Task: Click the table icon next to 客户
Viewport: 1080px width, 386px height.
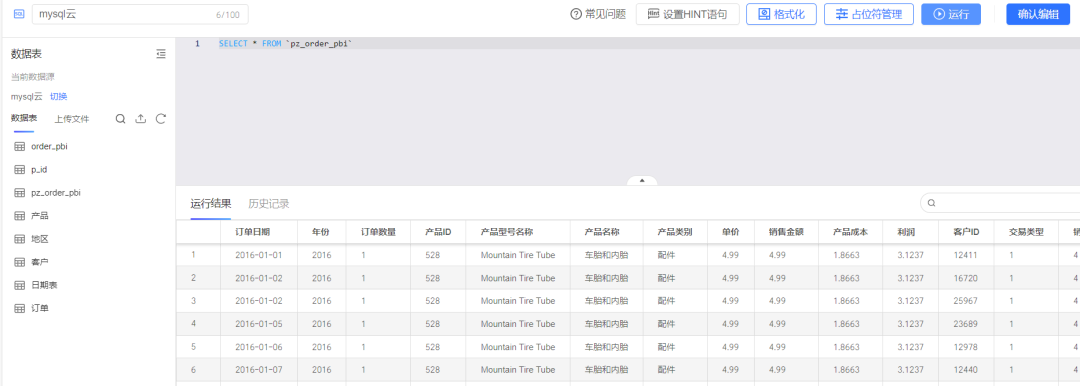Action: coord(19,262)
